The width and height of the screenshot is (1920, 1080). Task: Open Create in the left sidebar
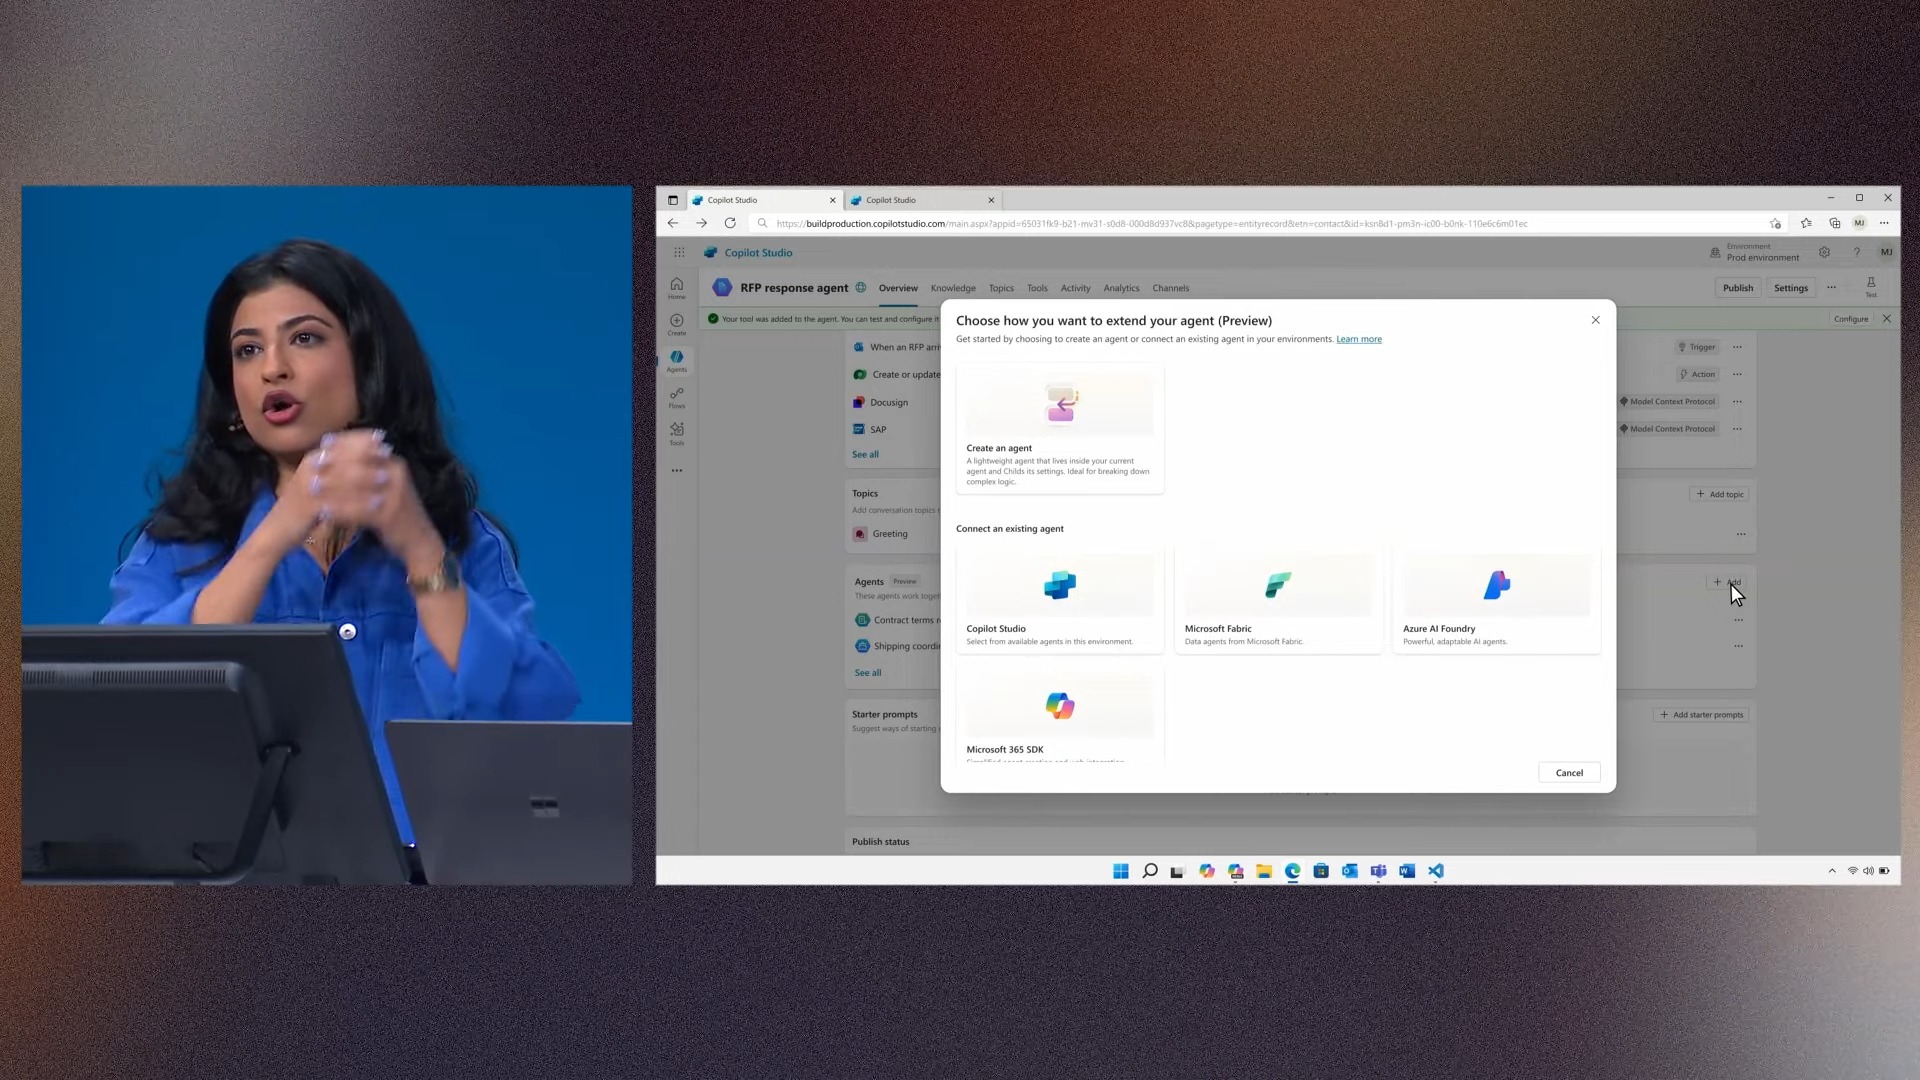tap(677, 325)
